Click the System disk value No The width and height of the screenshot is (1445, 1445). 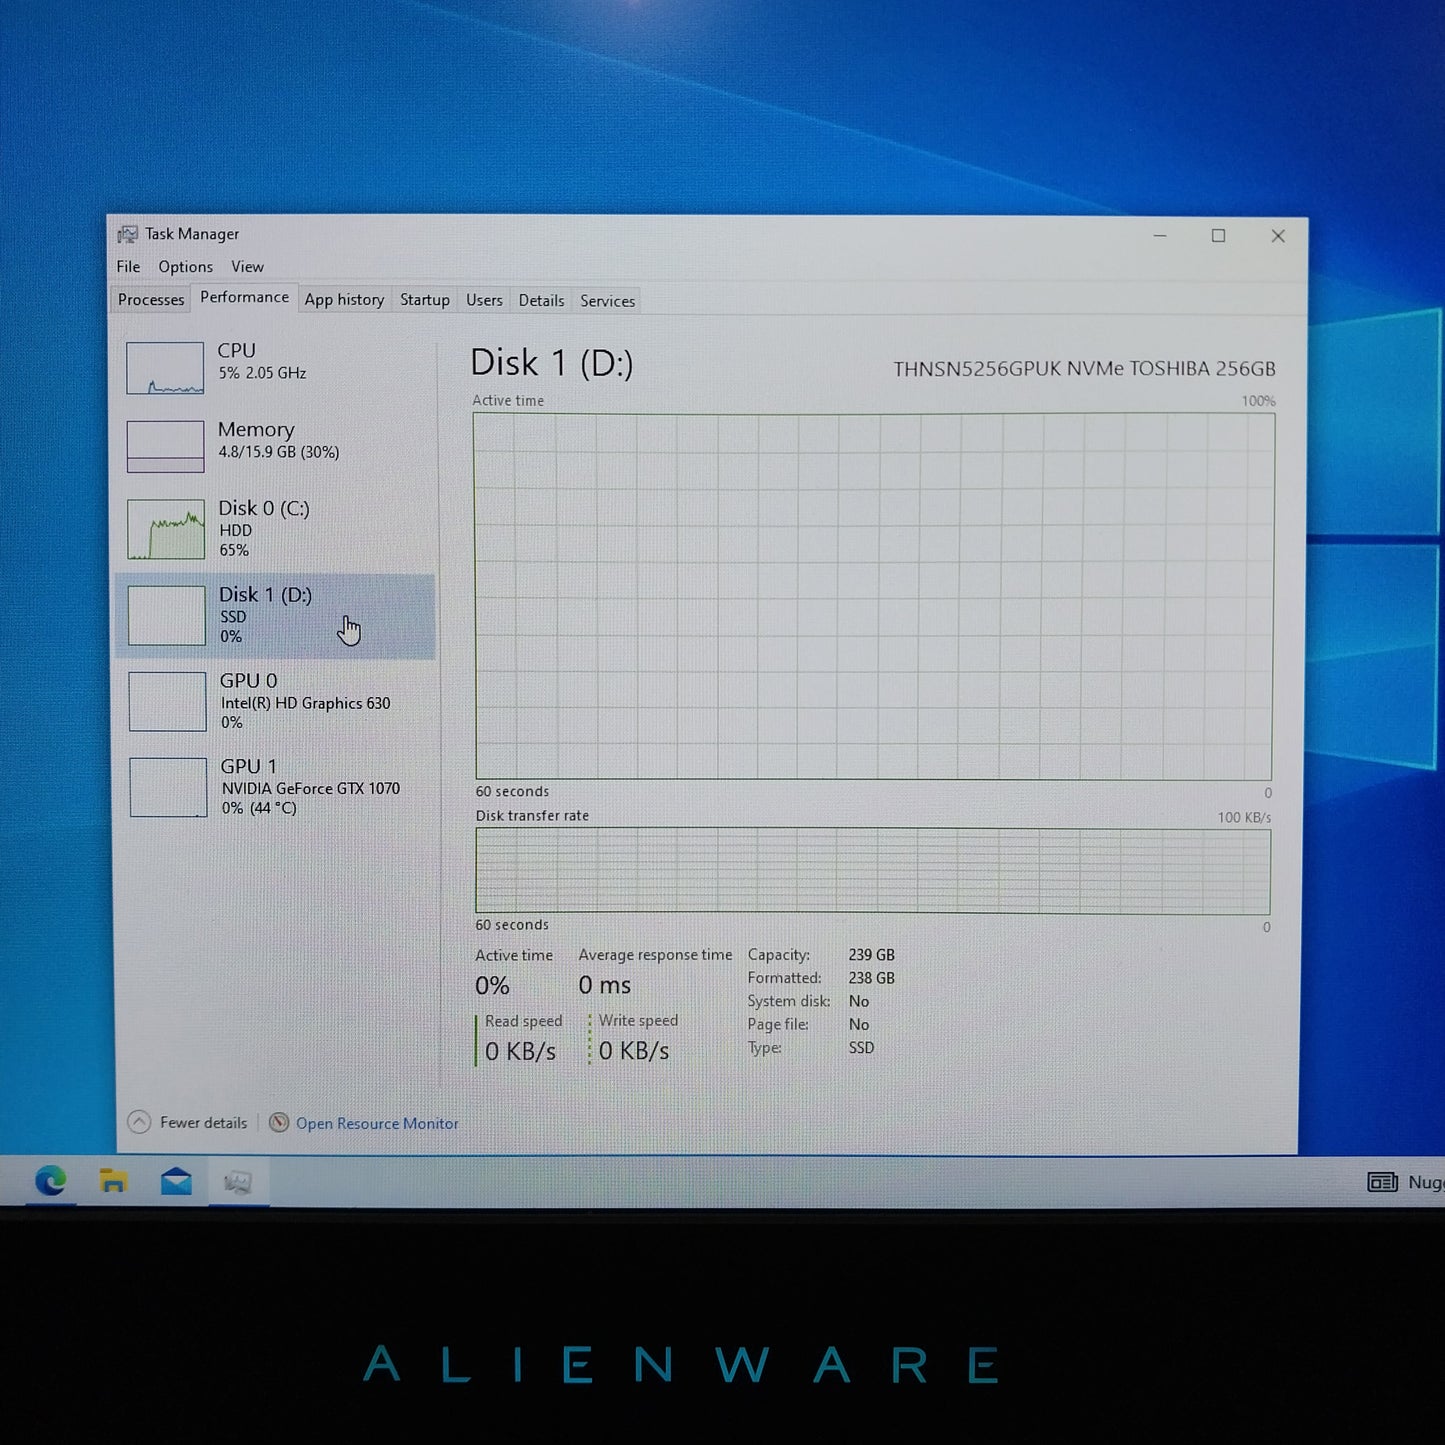point(858,1001)
